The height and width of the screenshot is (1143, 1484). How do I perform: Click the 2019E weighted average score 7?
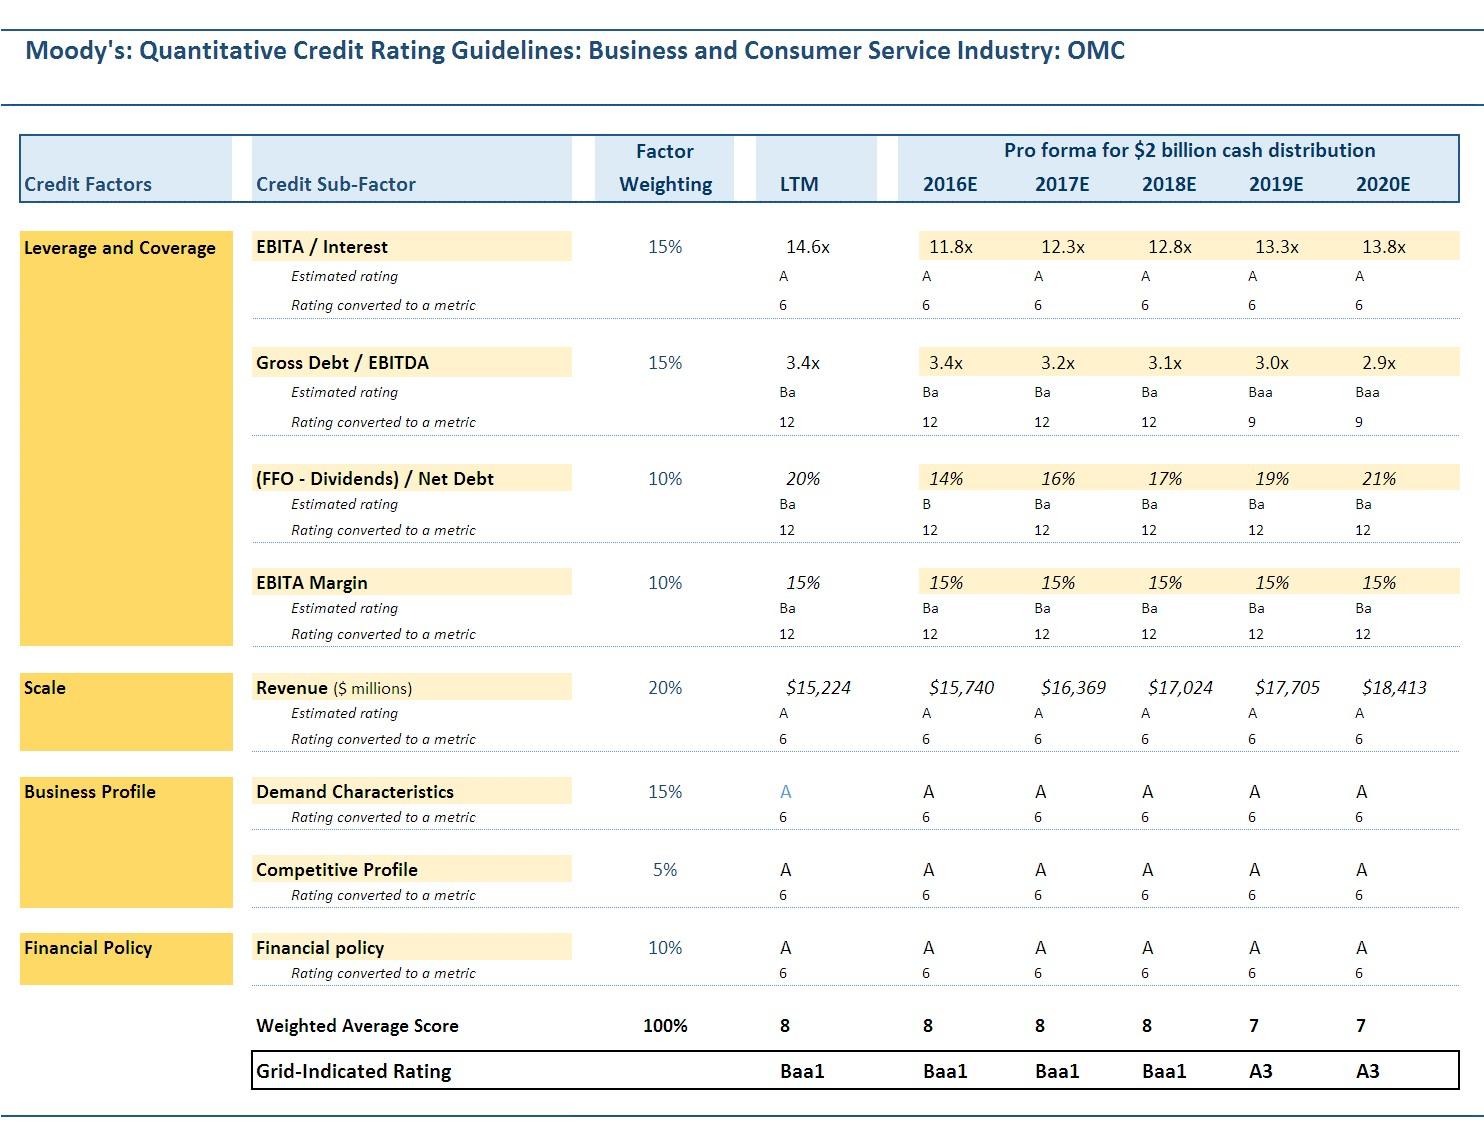1254,1026
